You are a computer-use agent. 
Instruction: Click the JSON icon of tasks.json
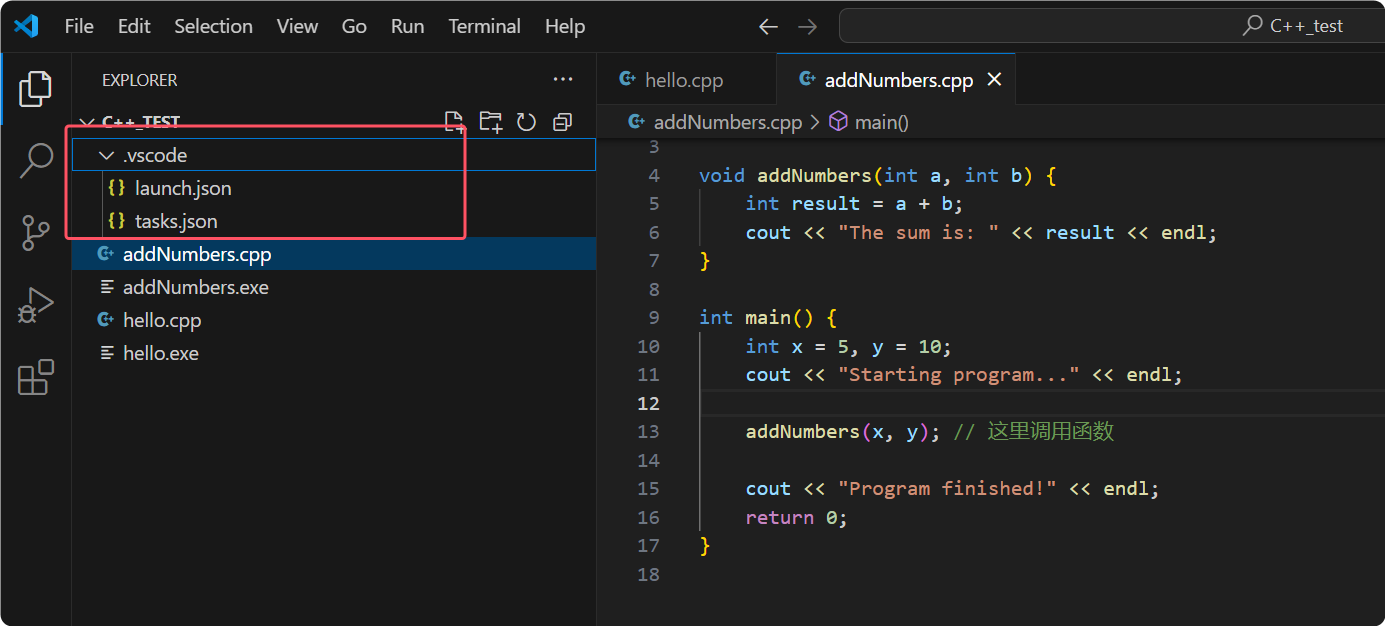[117, 221]
